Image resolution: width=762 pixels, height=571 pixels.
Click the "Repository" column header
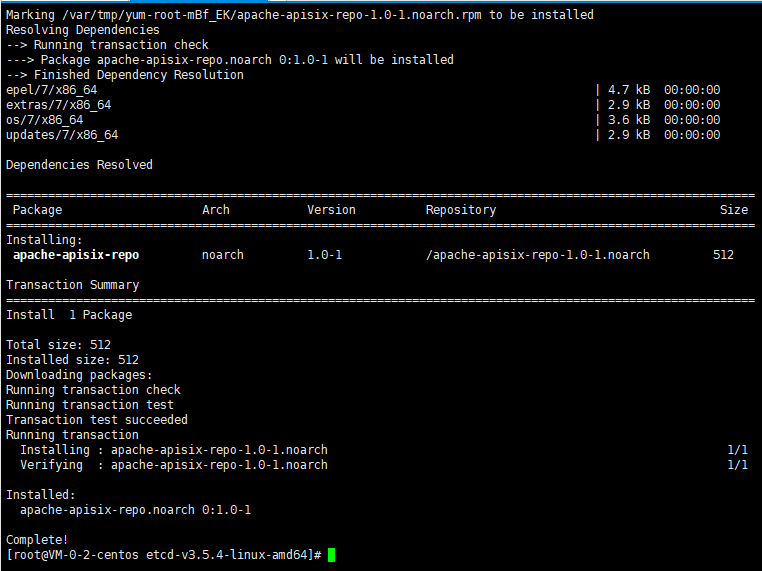(461, 210)
